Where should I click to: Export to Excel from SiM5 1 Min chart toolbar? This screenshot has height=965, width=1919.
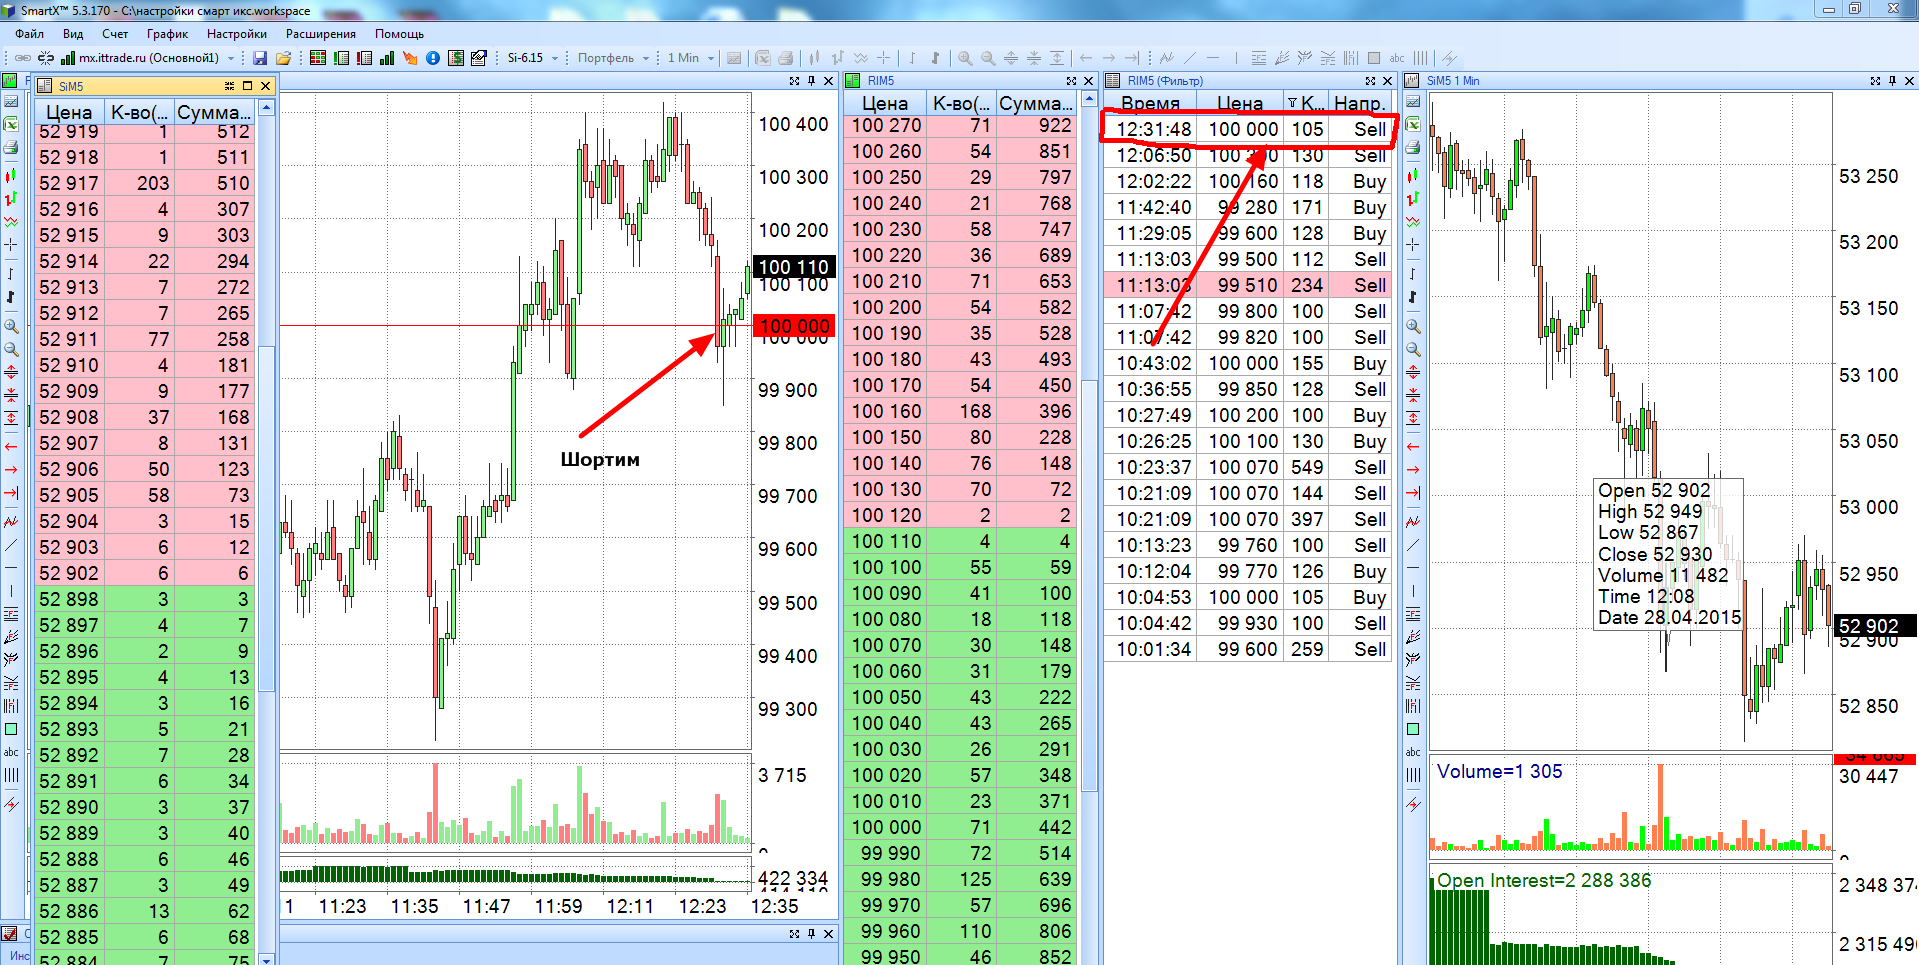point(1413,124)
